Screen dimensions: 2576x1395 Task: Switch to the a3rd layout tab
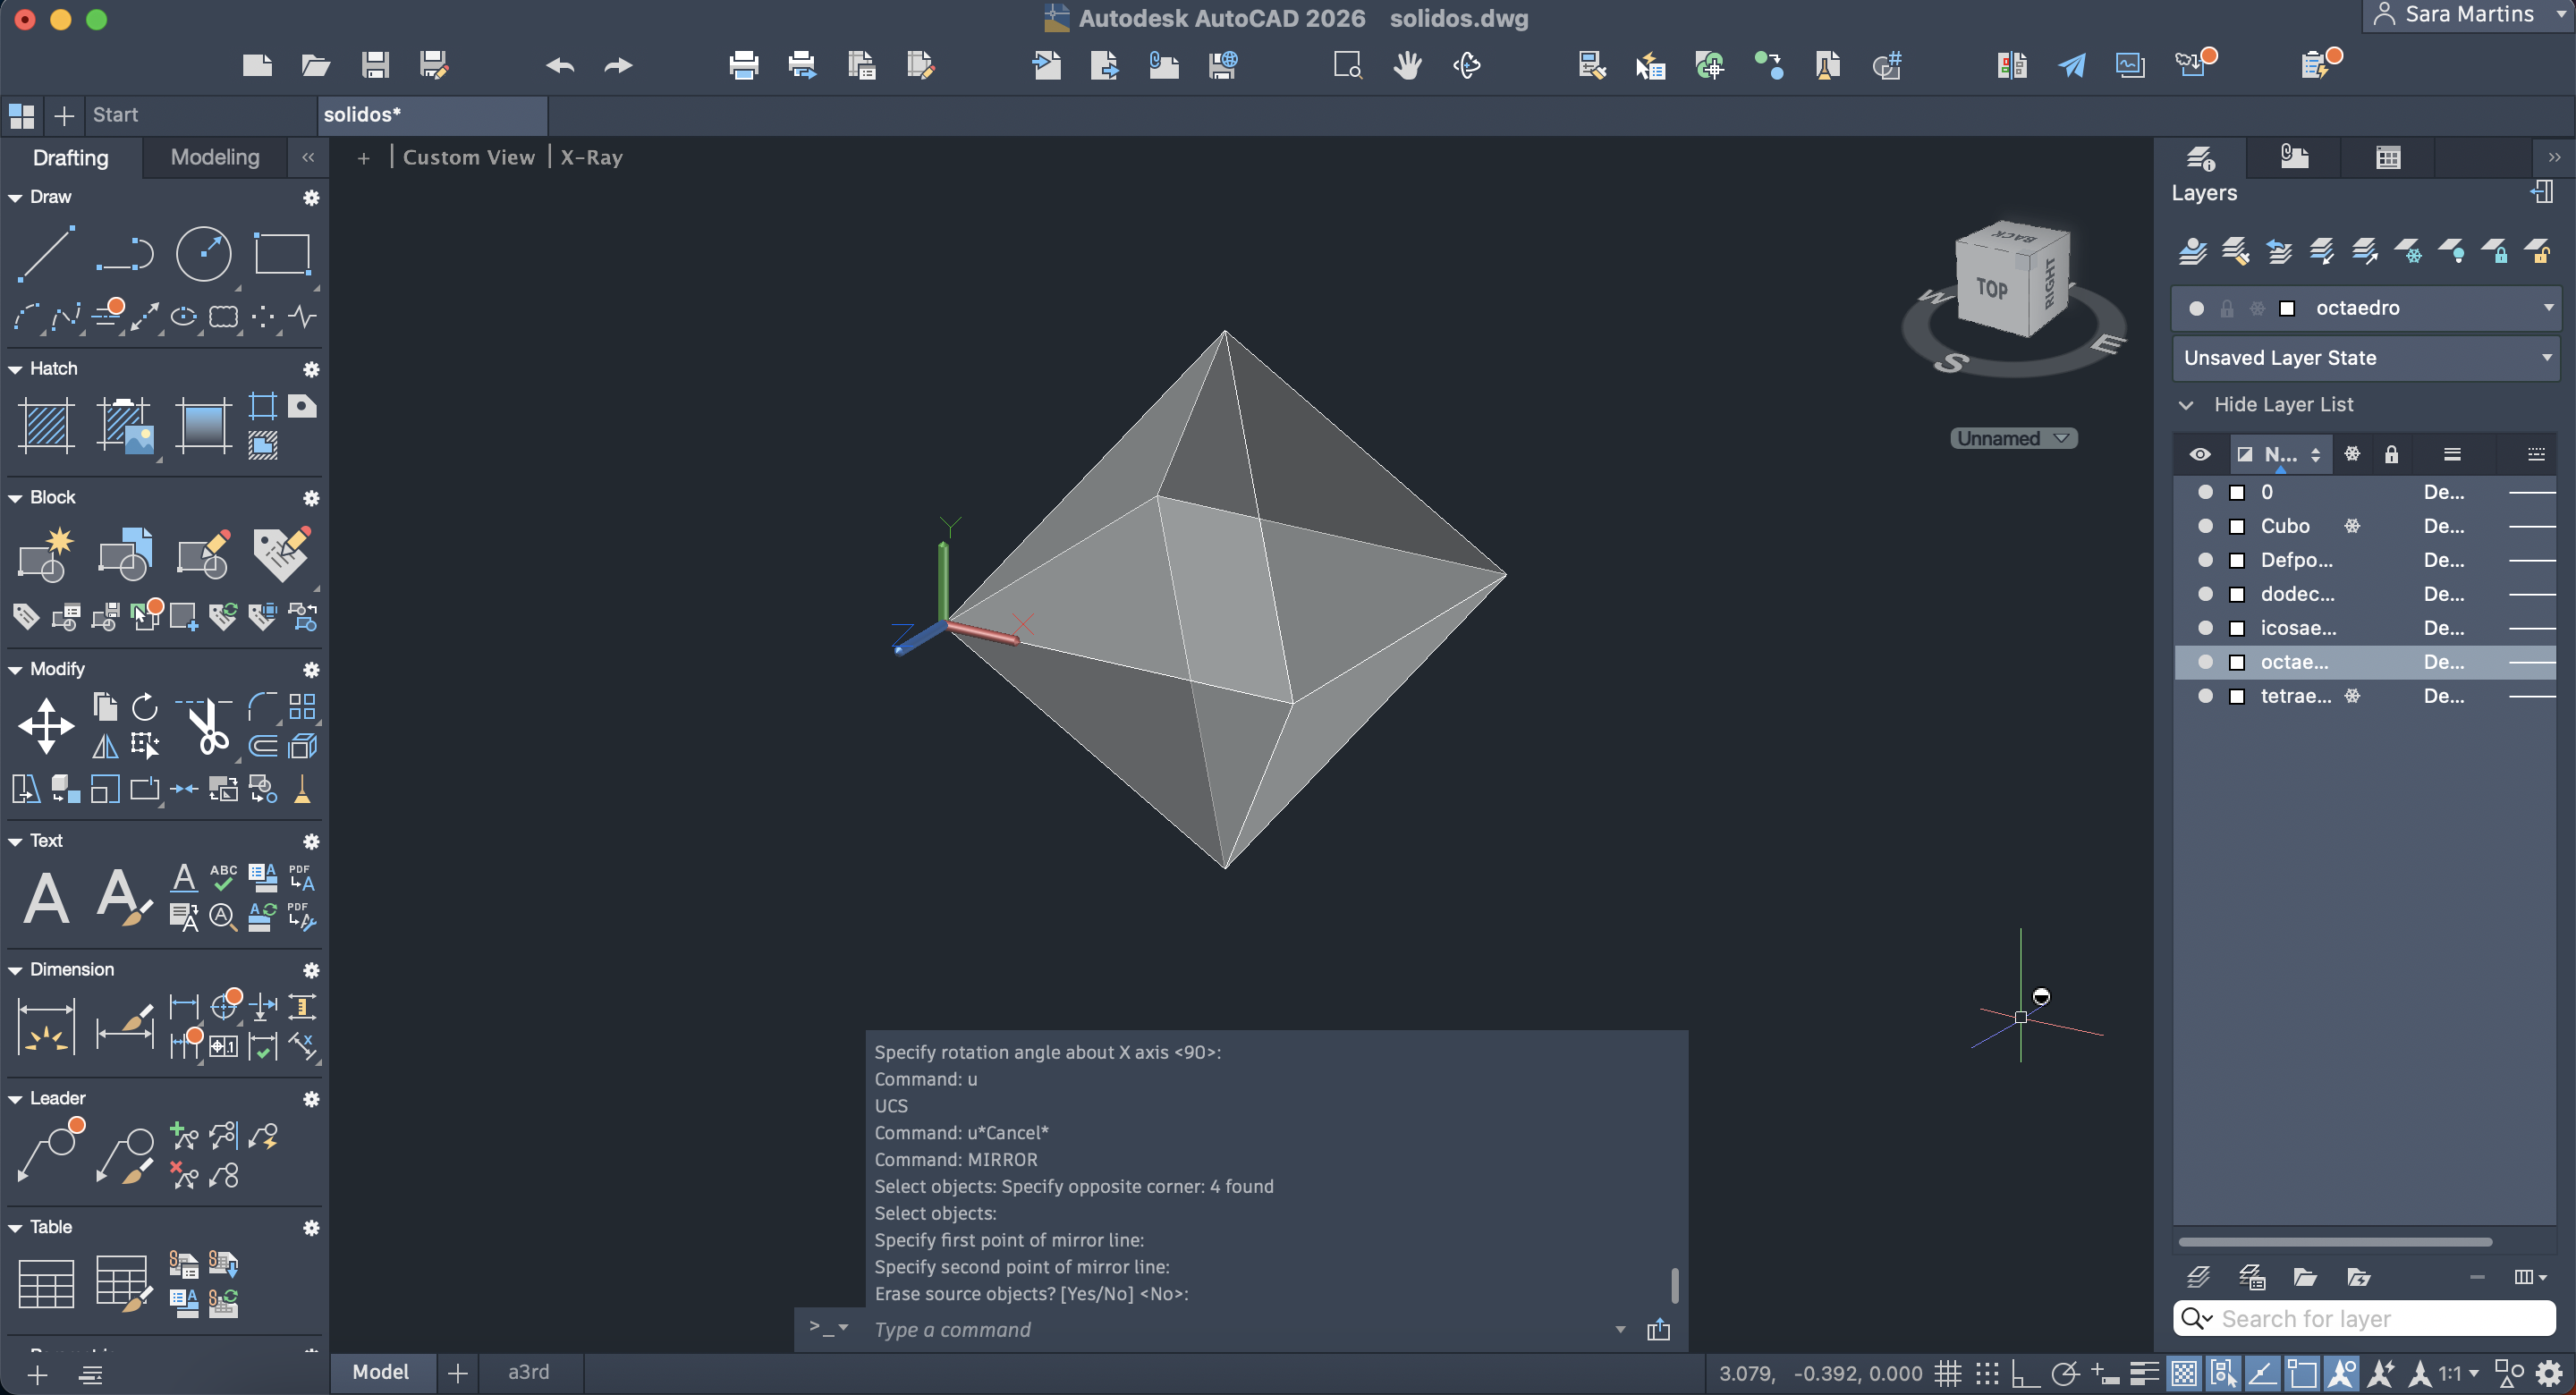[528, 1372]
